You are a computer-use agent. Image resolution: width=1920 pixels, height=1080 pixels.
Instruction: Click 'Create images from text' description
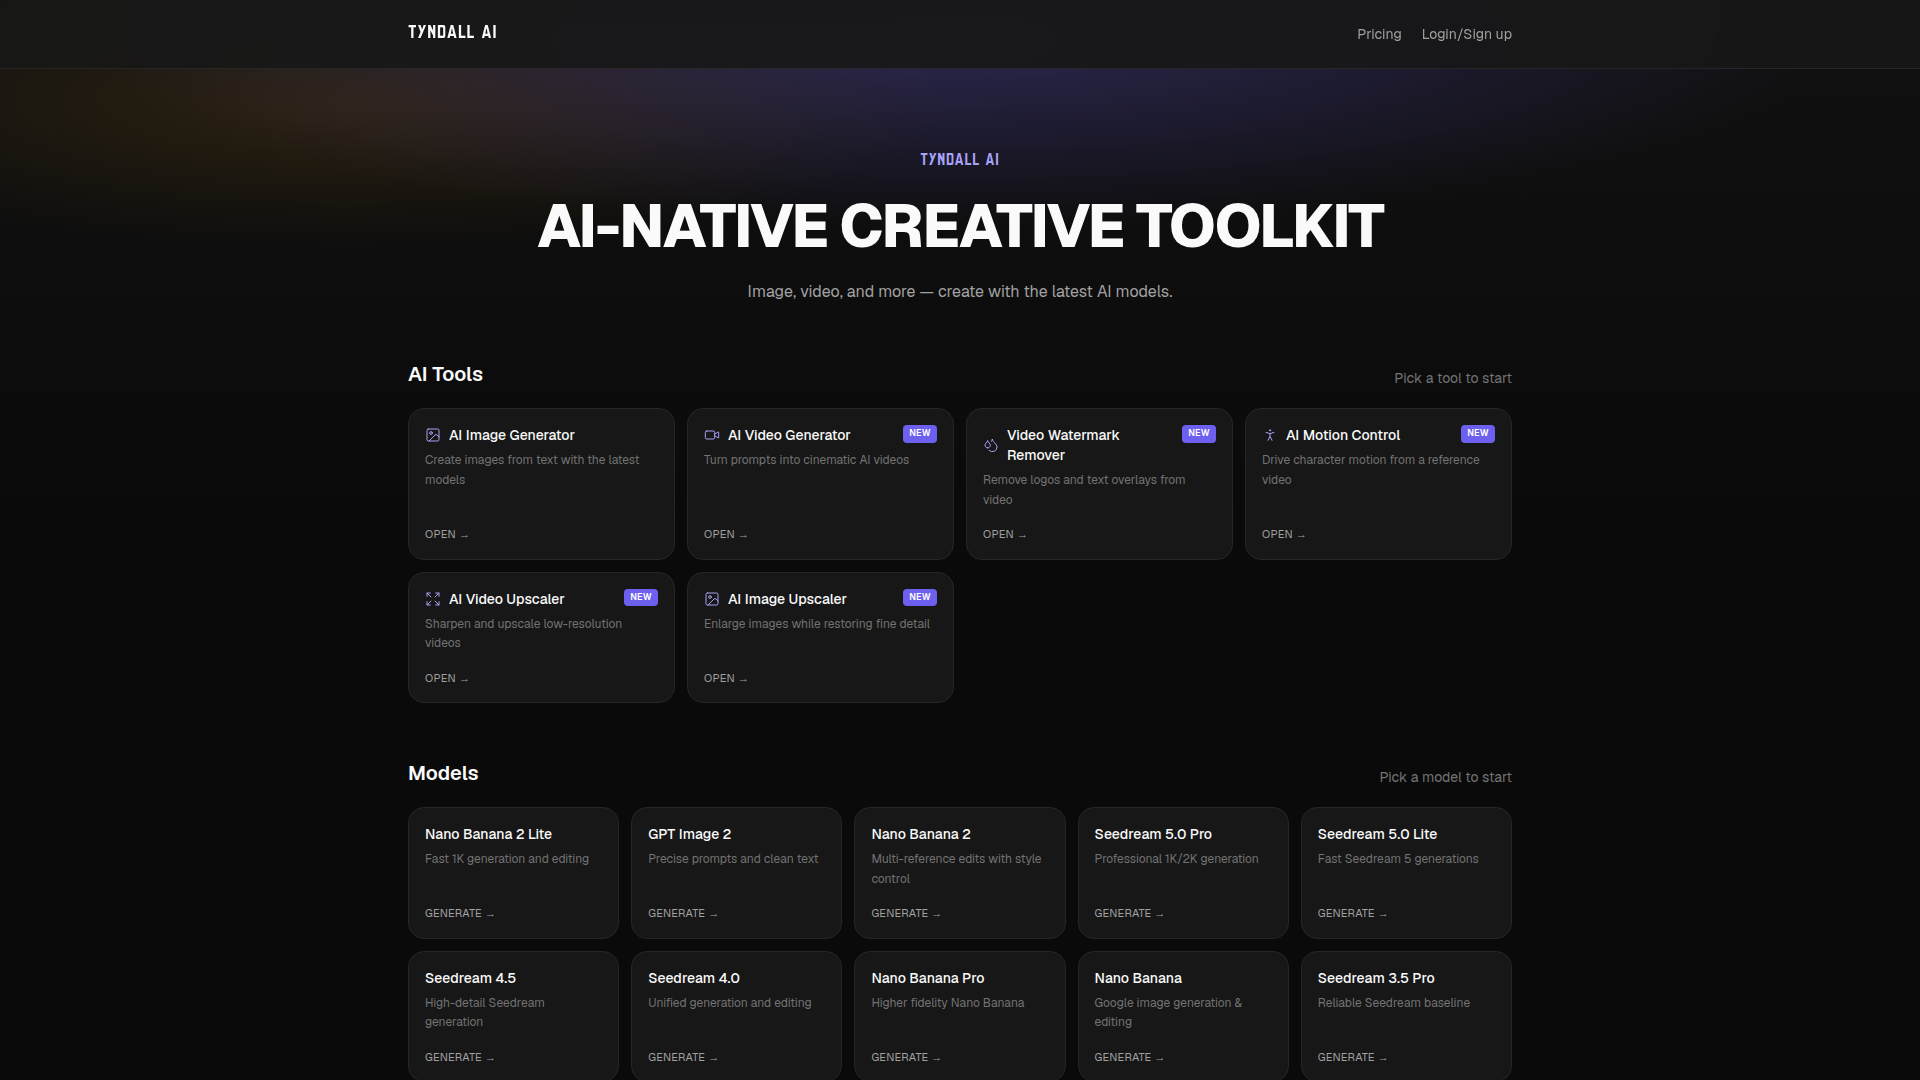click(x=532, y=470)
